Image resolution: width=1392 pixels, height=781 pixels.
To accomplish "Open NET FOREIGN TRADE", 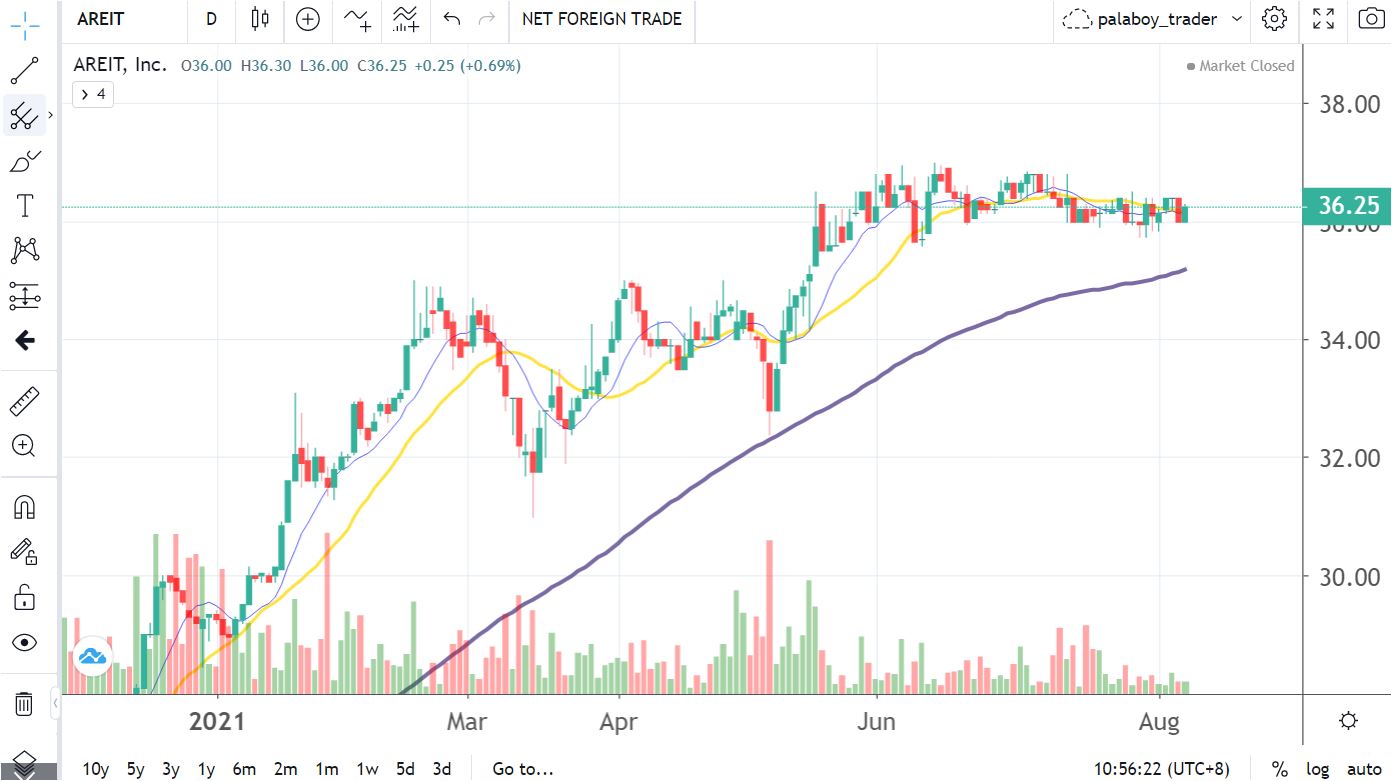I will tap(600, 19).
